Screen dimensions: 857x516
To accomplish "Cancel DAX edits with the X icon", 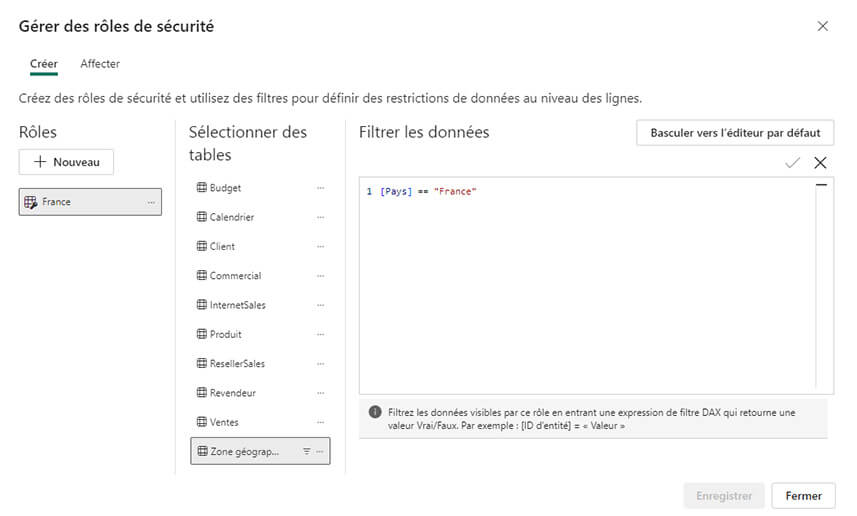I will pos(820,162).
